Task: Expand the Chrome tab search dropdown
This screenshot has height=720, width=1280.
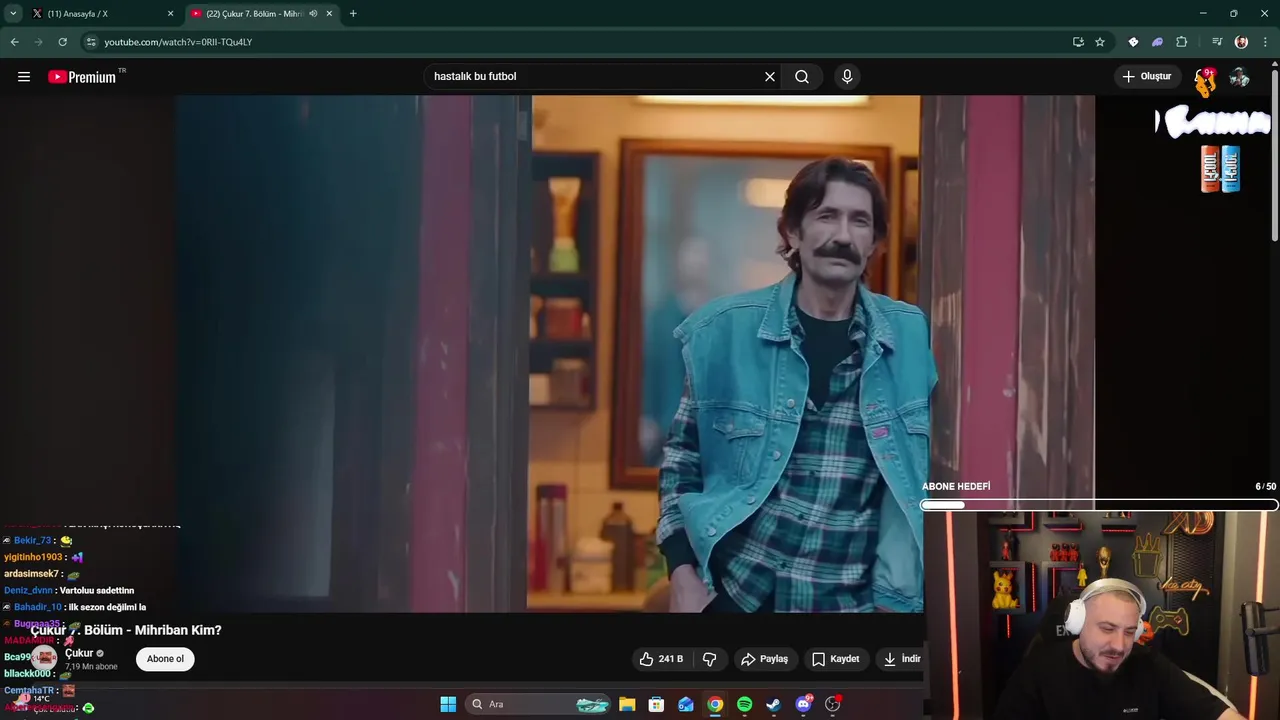Action: [x=13, y=14]
